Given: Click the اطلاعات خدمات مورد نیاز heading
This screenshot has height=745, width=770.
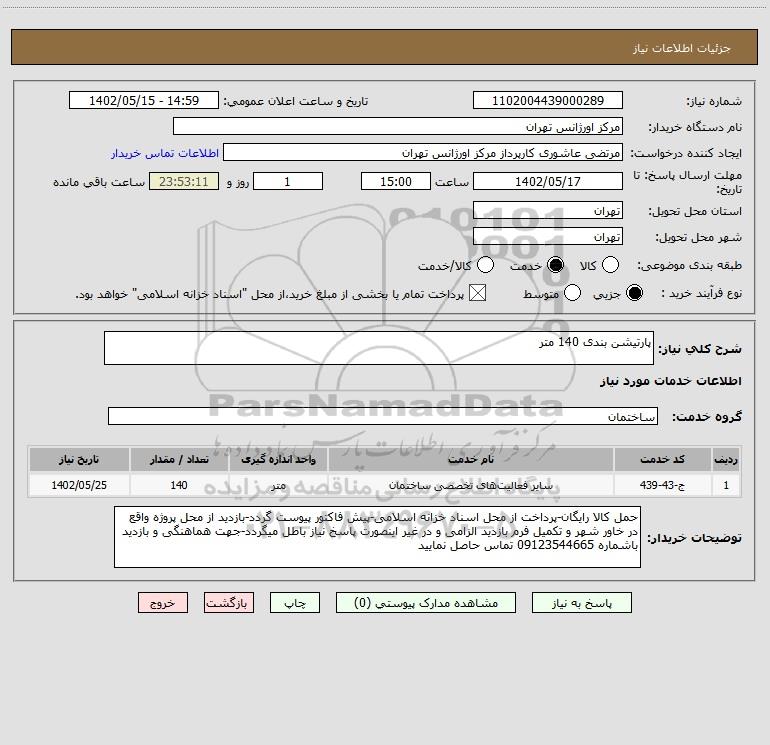Looking at the screenshot, I should point(671,381).
